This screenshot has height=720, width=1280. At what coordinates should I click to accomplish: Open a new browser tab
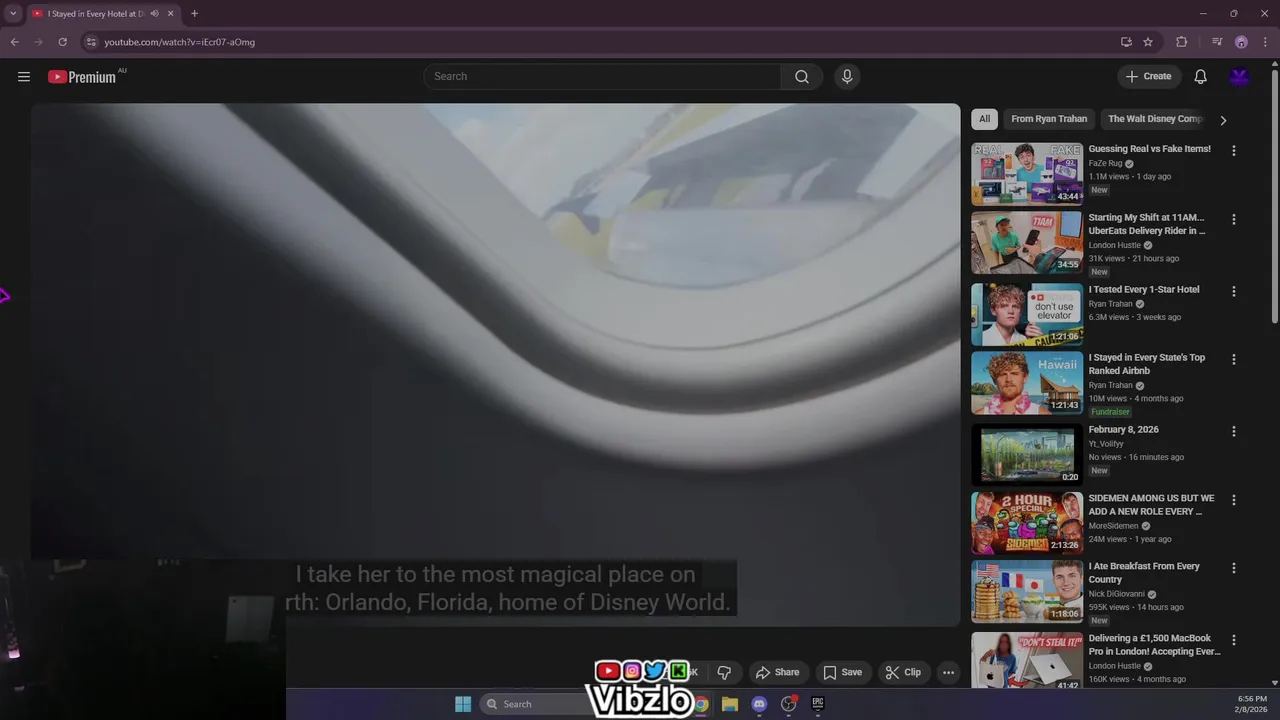tap(194, 14)
